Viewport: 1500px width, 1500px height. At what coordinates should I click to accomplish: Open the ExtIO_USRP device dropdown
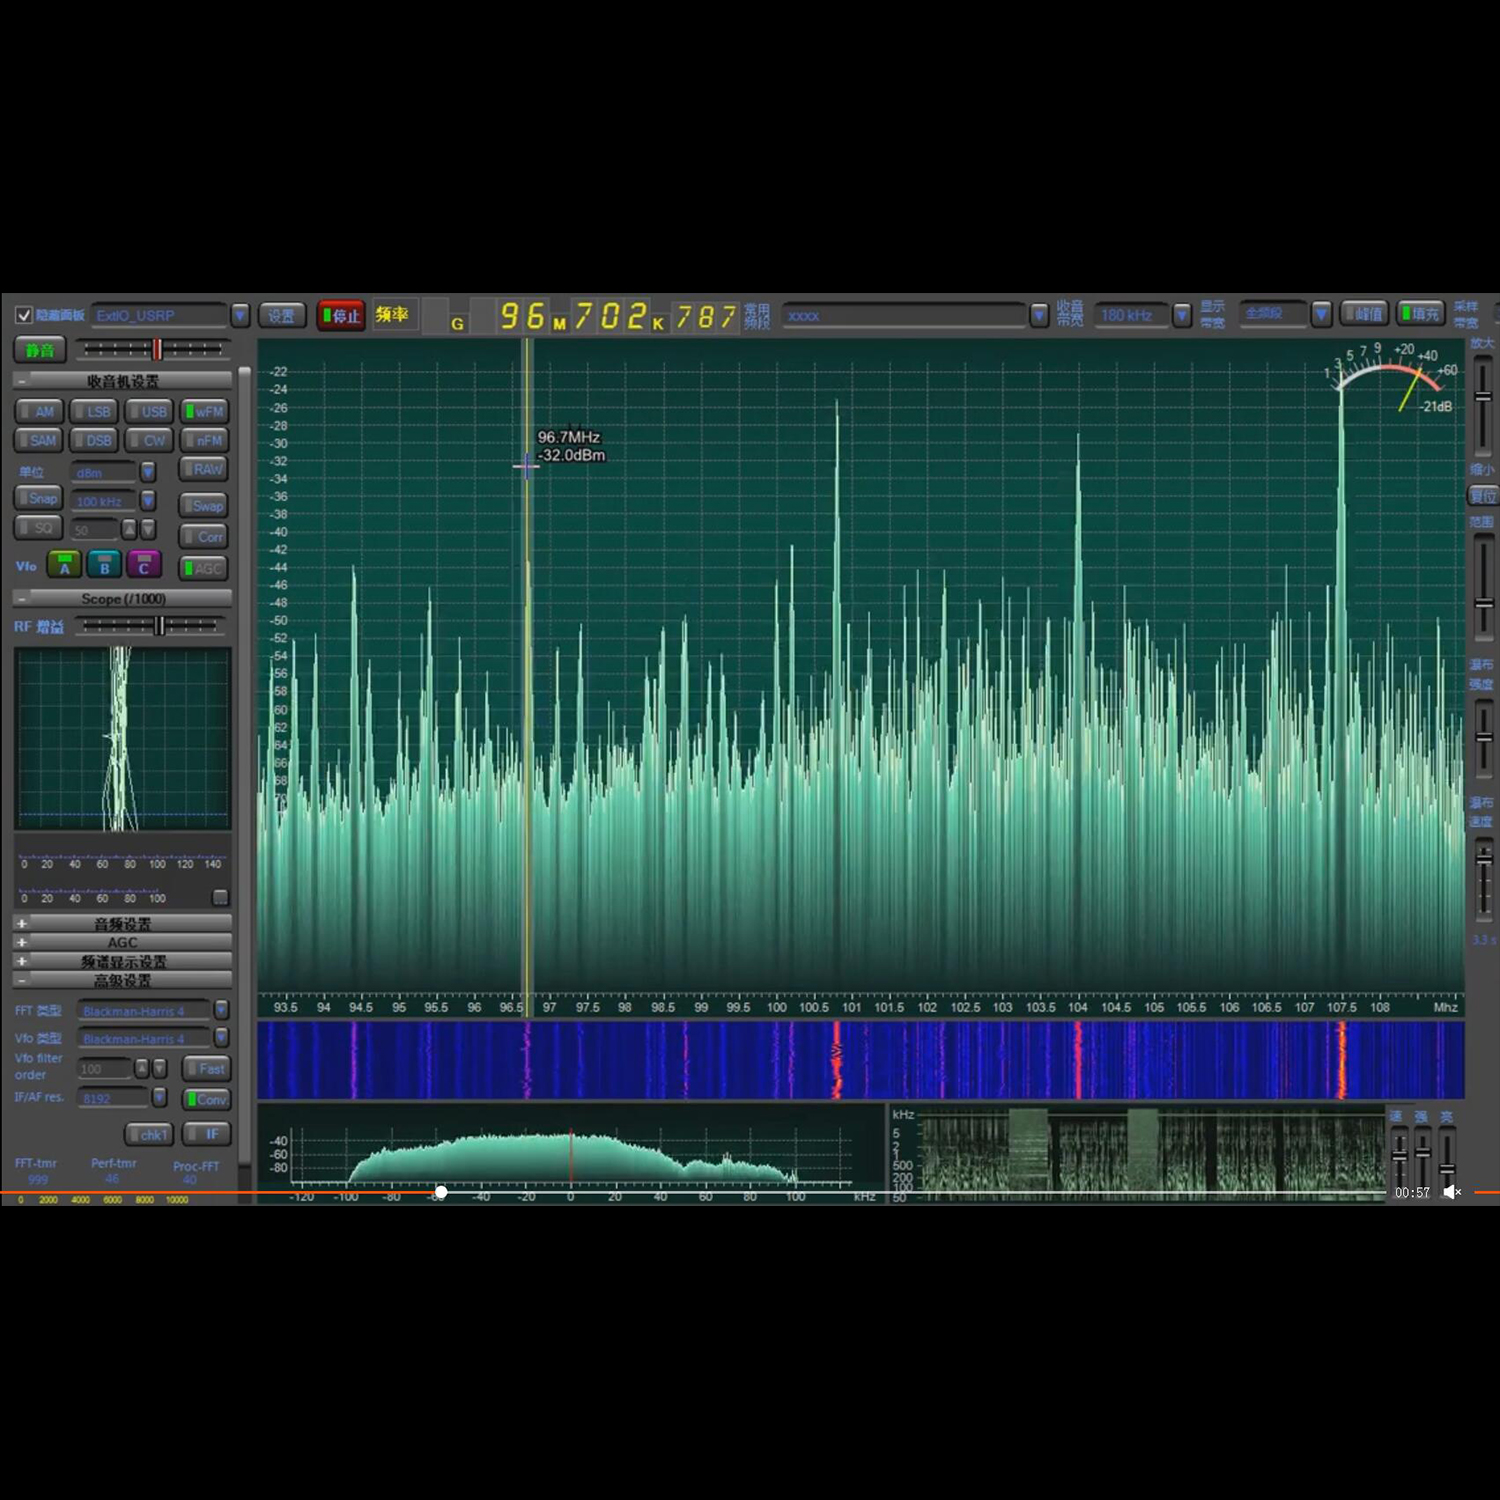pyautogui.click(x=240, y=315)
